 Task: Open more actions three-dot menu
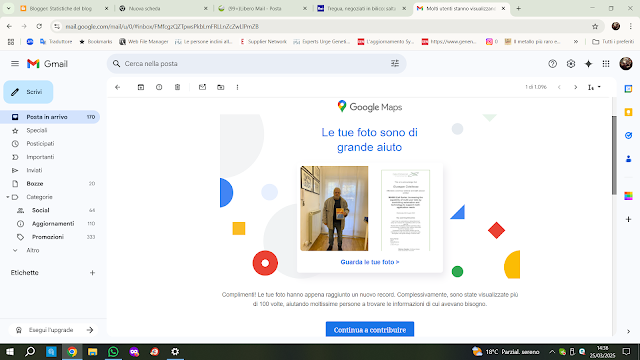[238, 87]
